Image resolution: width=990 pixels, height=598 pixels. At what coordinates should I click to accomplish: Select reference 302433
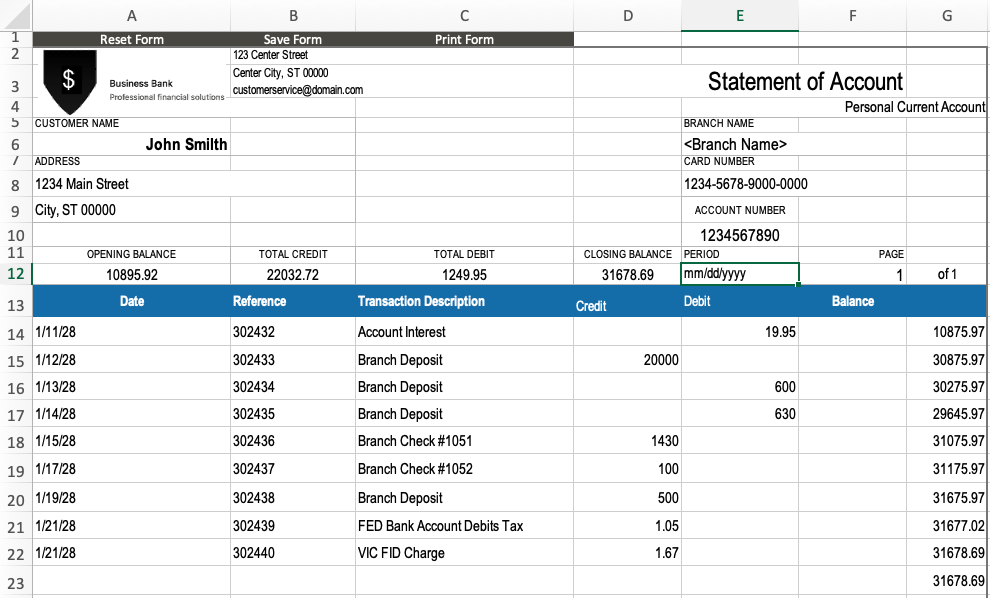point(293,359)
